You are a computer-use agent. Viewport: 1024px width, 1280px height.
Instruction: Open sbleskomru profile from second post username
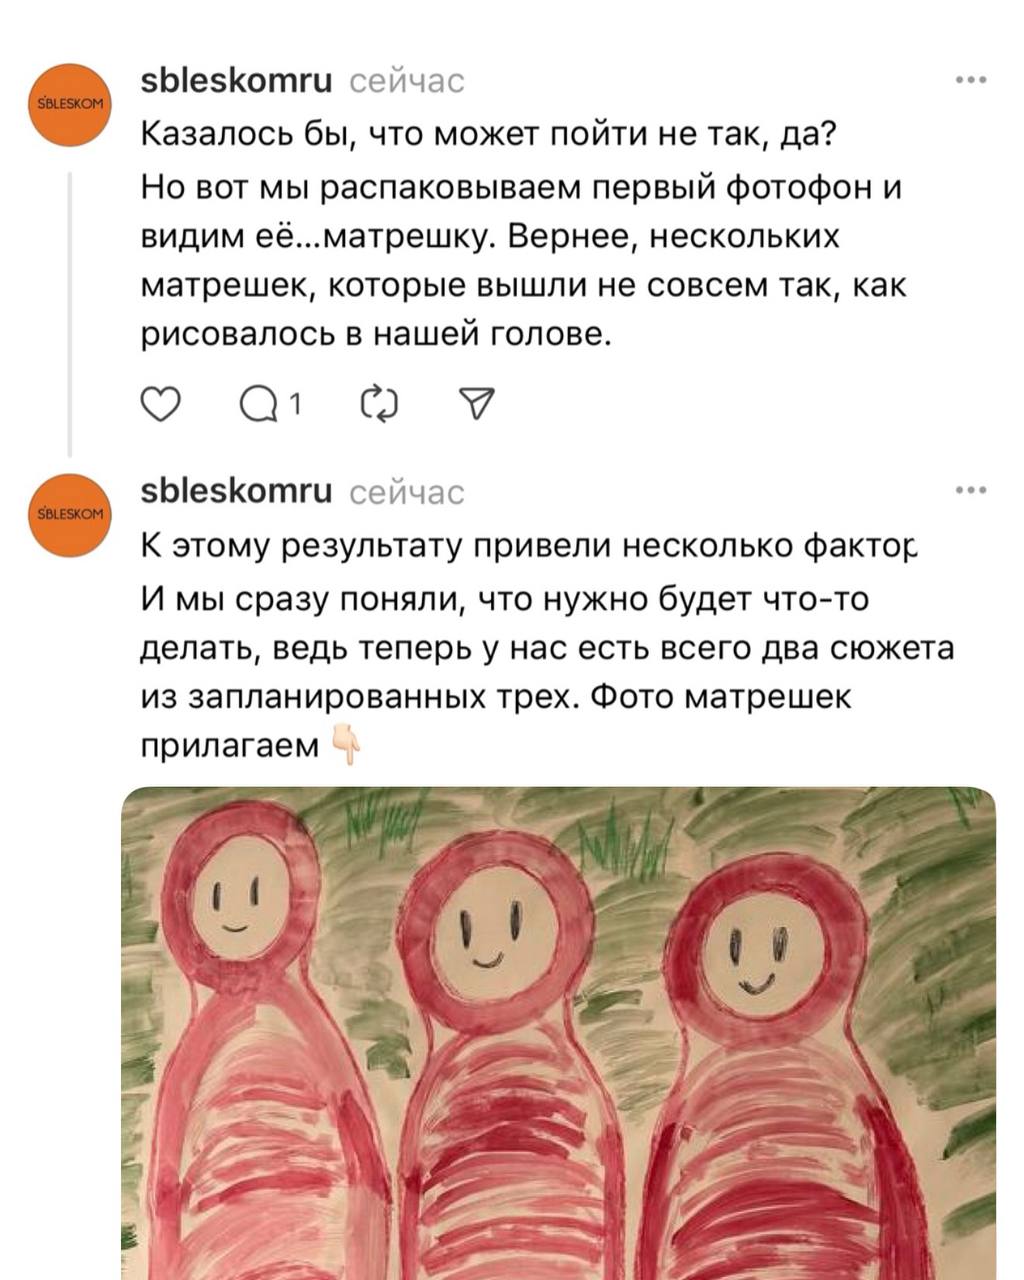point(237,491)
